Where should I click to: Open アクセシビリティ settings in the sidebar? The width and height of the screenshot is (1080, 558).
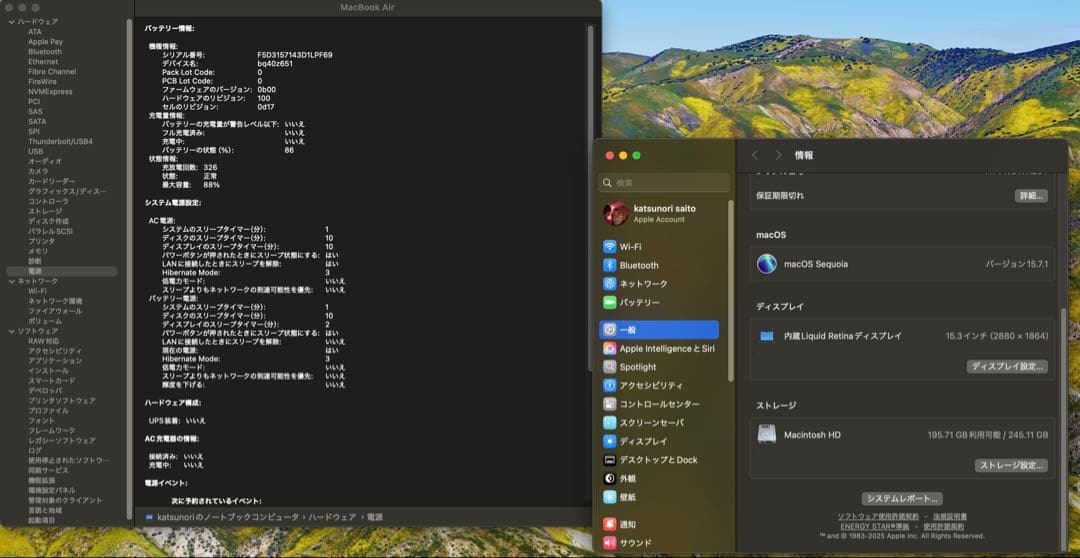[650, 386]
